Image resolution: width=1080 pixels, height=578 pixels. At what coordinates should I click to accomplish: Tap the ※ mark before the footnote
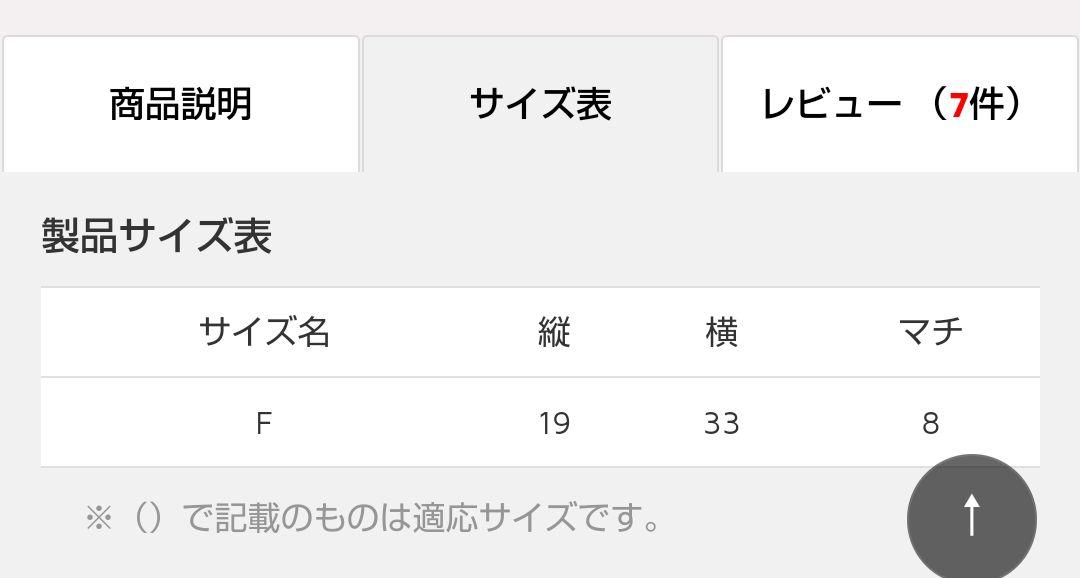(x=98, y=518)
